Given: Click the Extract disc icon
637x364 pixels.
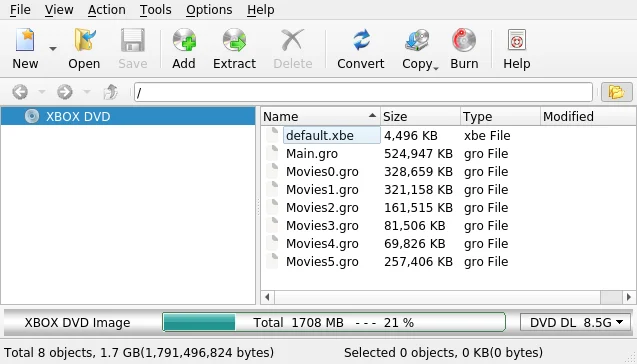Looking at the screenshot, I should pyautogui.click(x=234, y=40).
